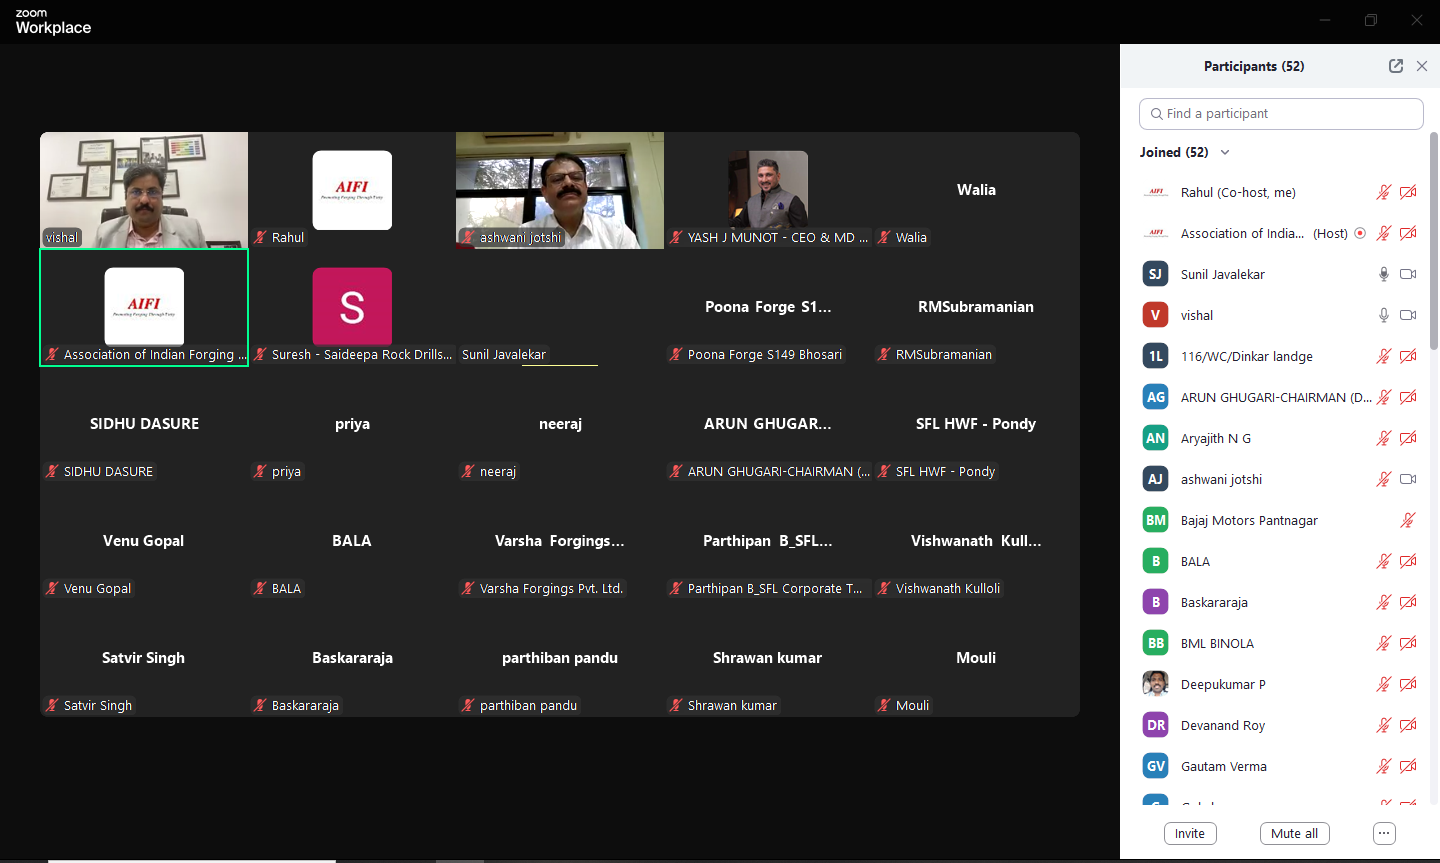Search in Find a participant field

[1281, 114]
